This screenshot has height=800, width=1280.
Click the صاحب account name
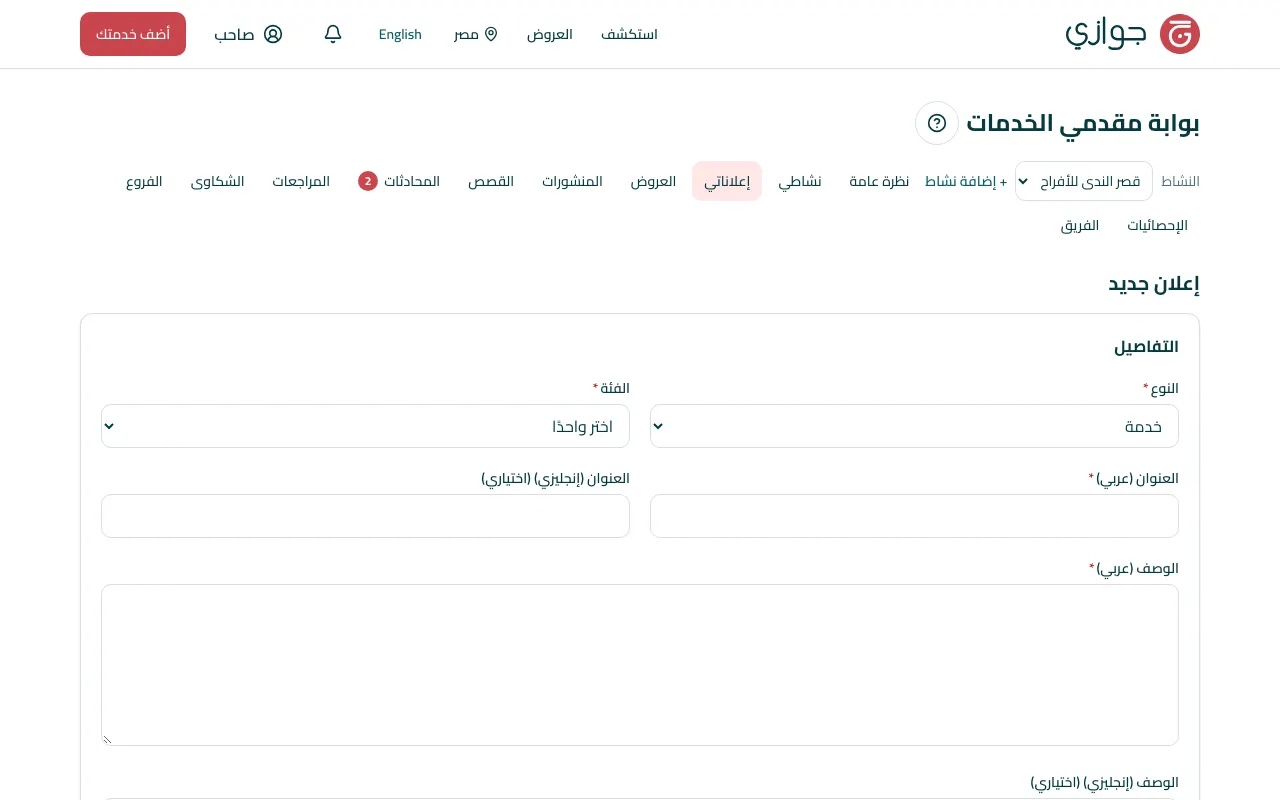coord(234,34)
